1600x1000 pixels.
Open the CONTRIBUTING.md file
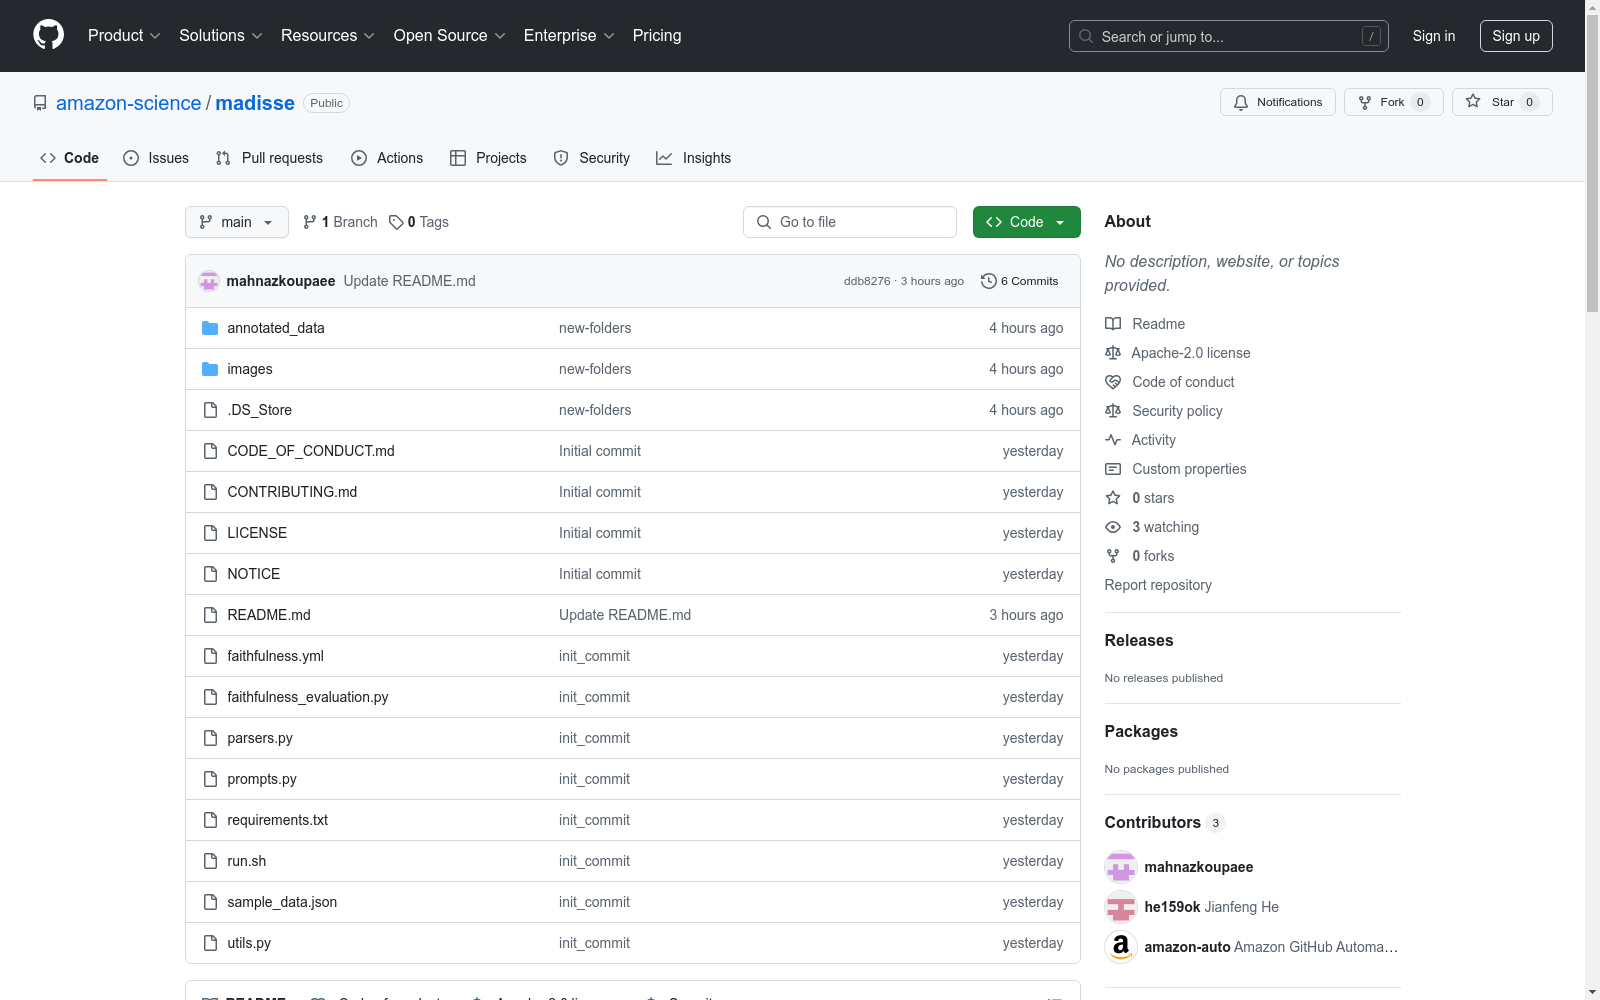292,492
